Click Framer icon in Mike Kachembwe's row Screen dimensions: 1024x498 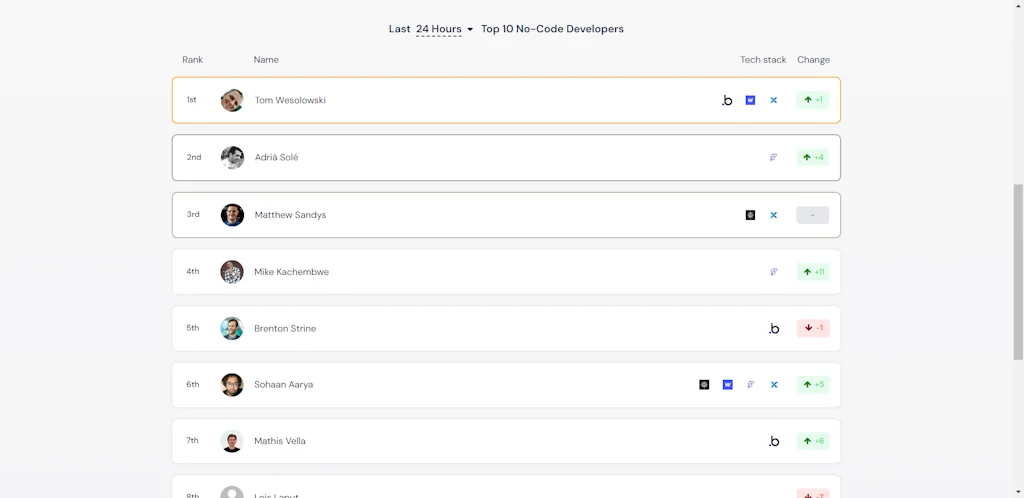(774, 272)
